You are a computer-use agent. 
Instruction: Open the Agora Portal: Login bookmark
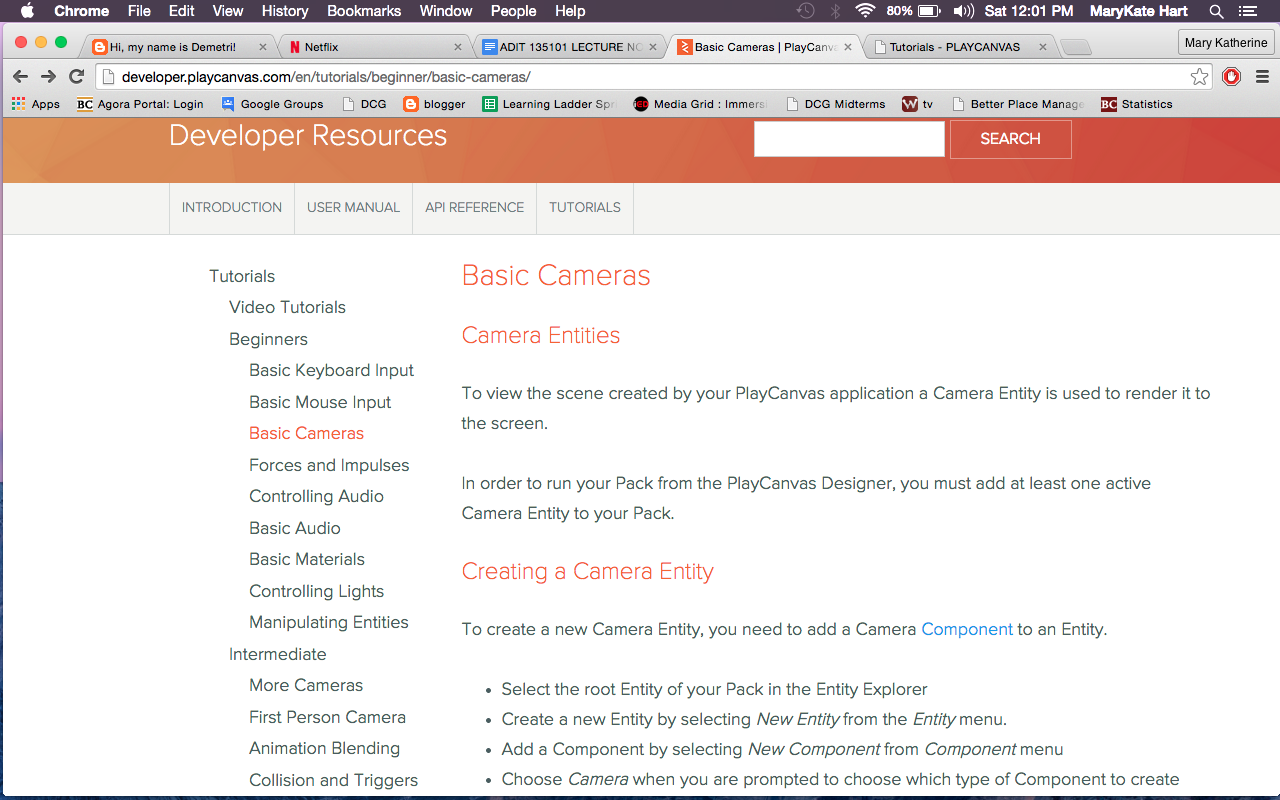click(140, 104)
